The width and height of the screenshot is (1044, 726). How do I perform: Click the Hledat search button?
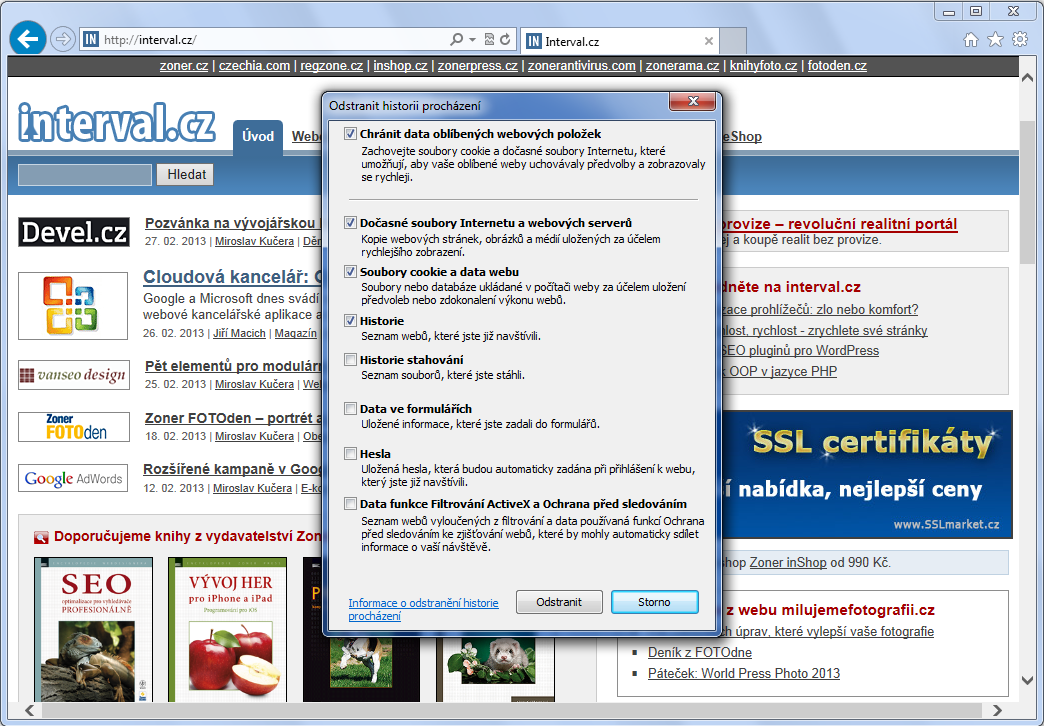[186, 175]
